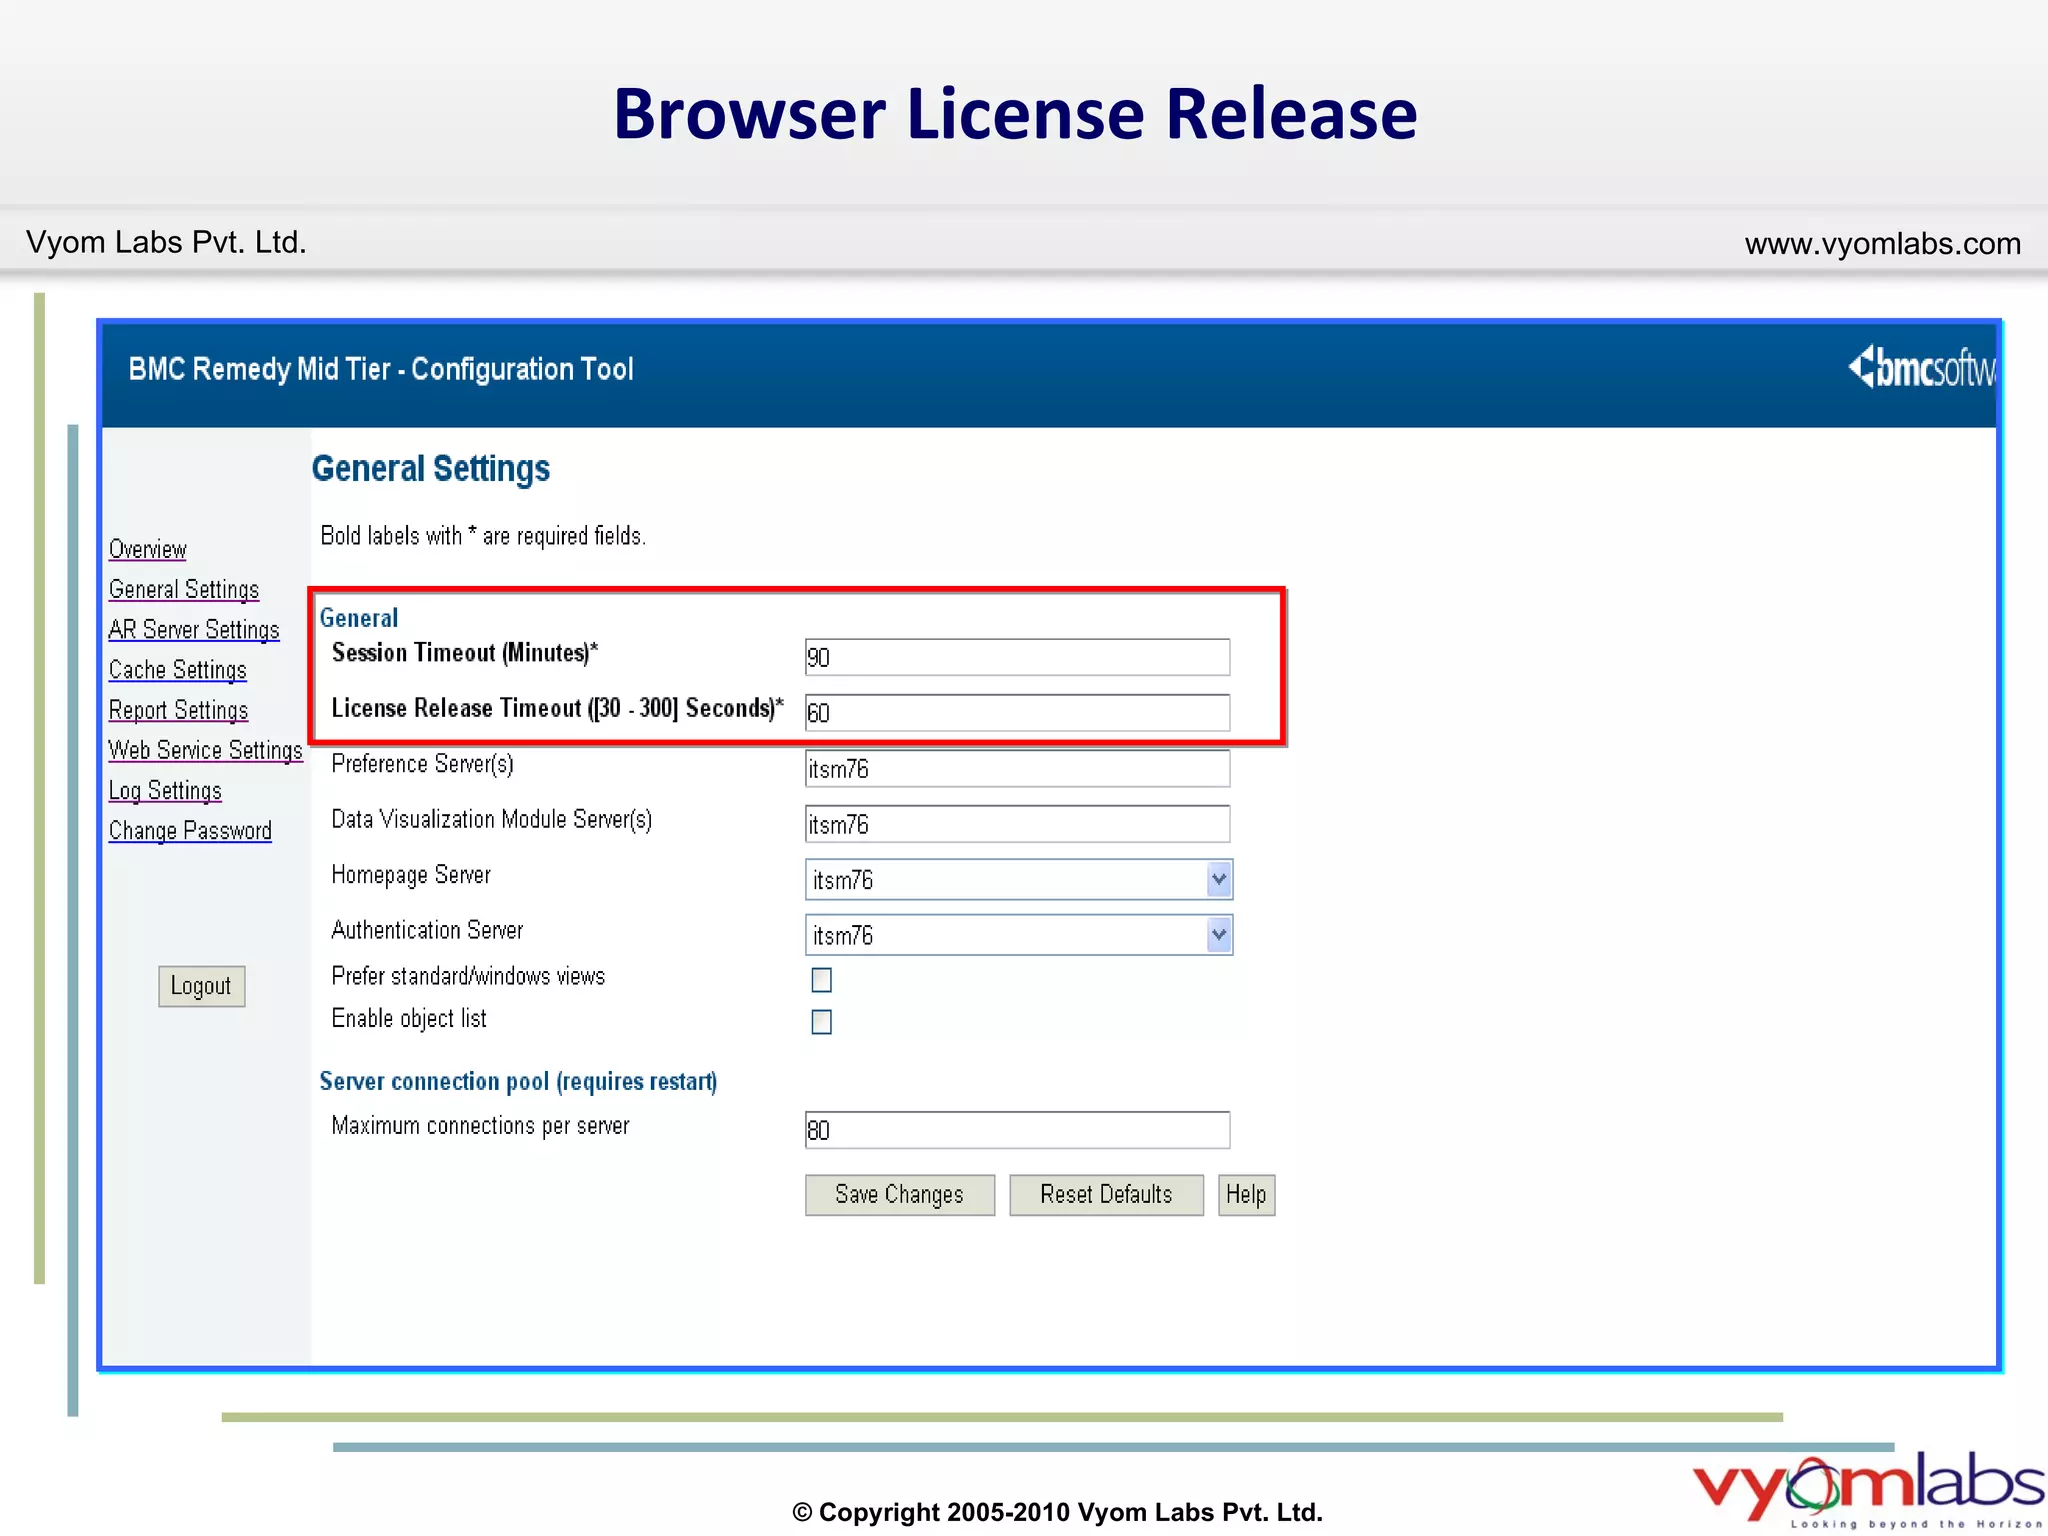Image resolution: width=2048 pixels, height=1536 pixels.
Task: Click the 'Browser License Release' slide title
Action: [1015, 113]
